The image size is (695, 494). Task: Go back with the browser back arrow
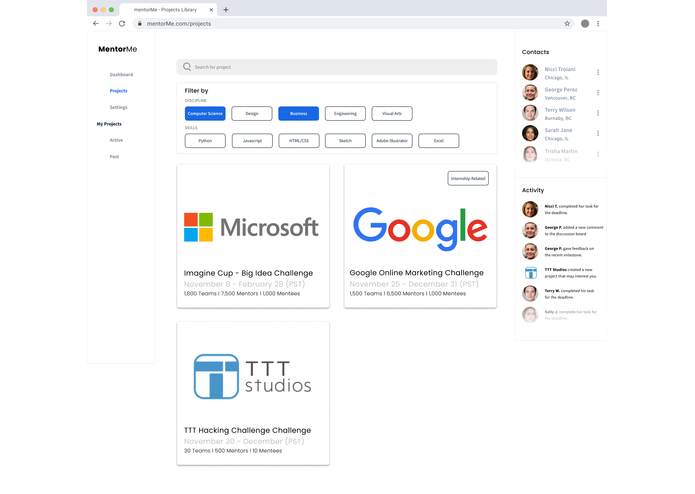(x=96, y=23)
